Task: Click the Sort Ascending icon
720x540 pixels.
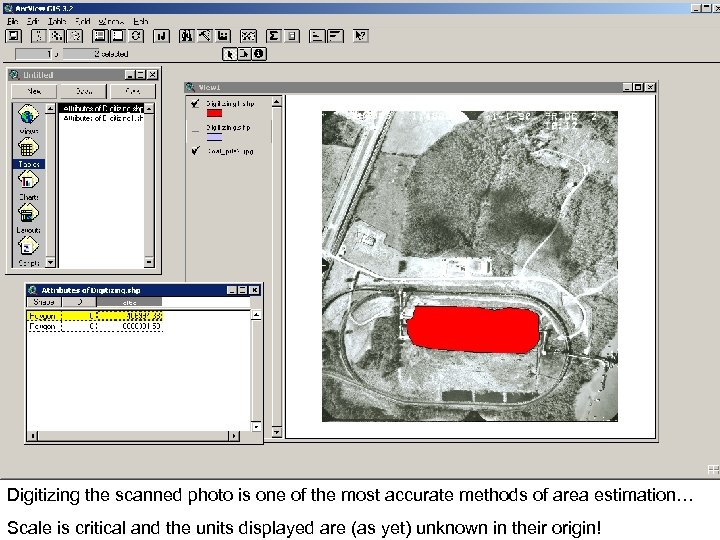Action: [x=317, y=36]
